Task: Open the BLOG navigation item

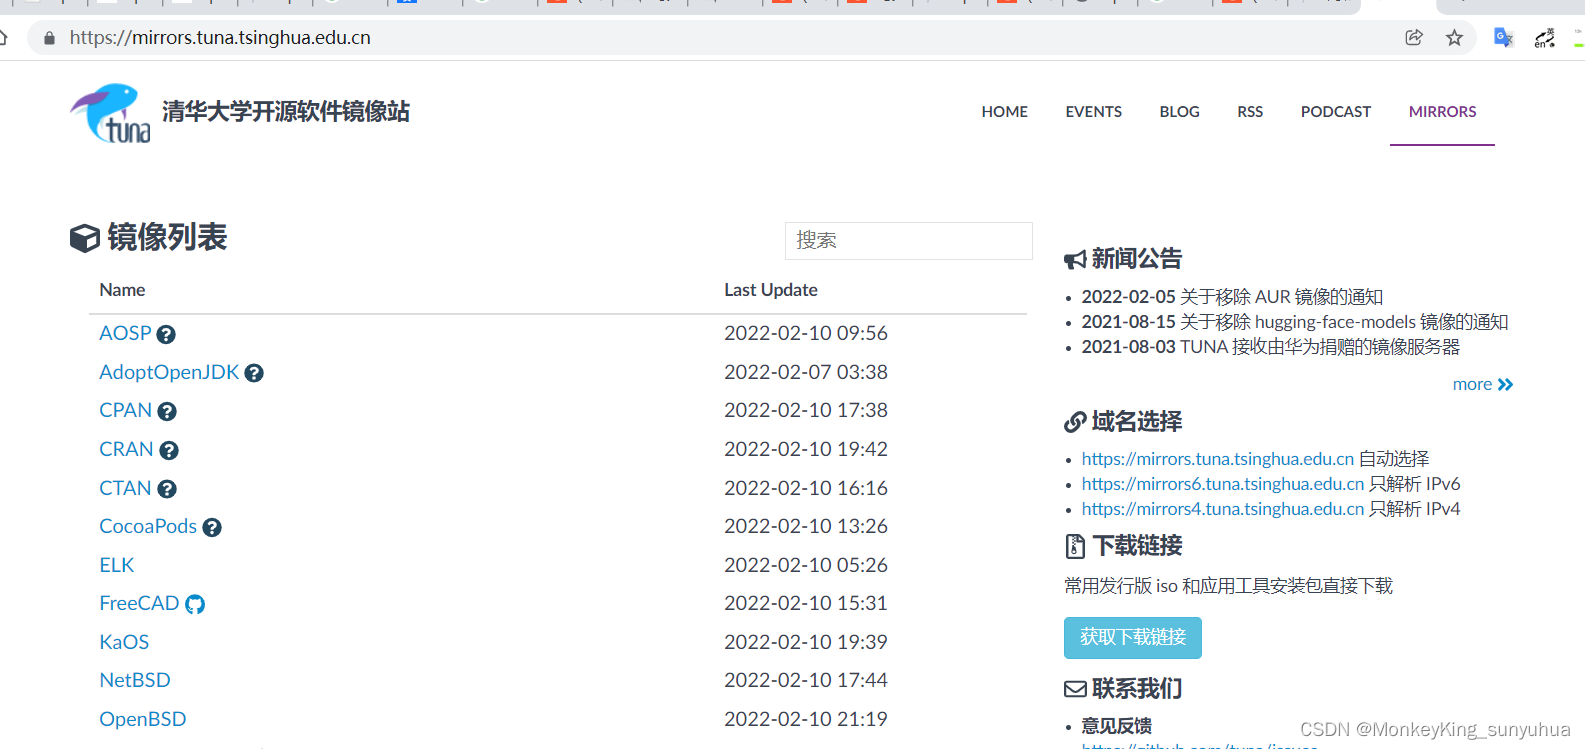Action: pos(1179,112)
